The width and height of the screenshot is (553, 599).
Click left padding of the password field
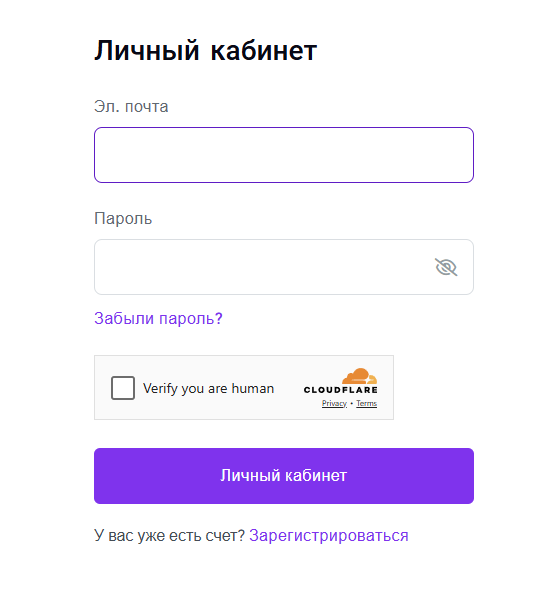104,267
